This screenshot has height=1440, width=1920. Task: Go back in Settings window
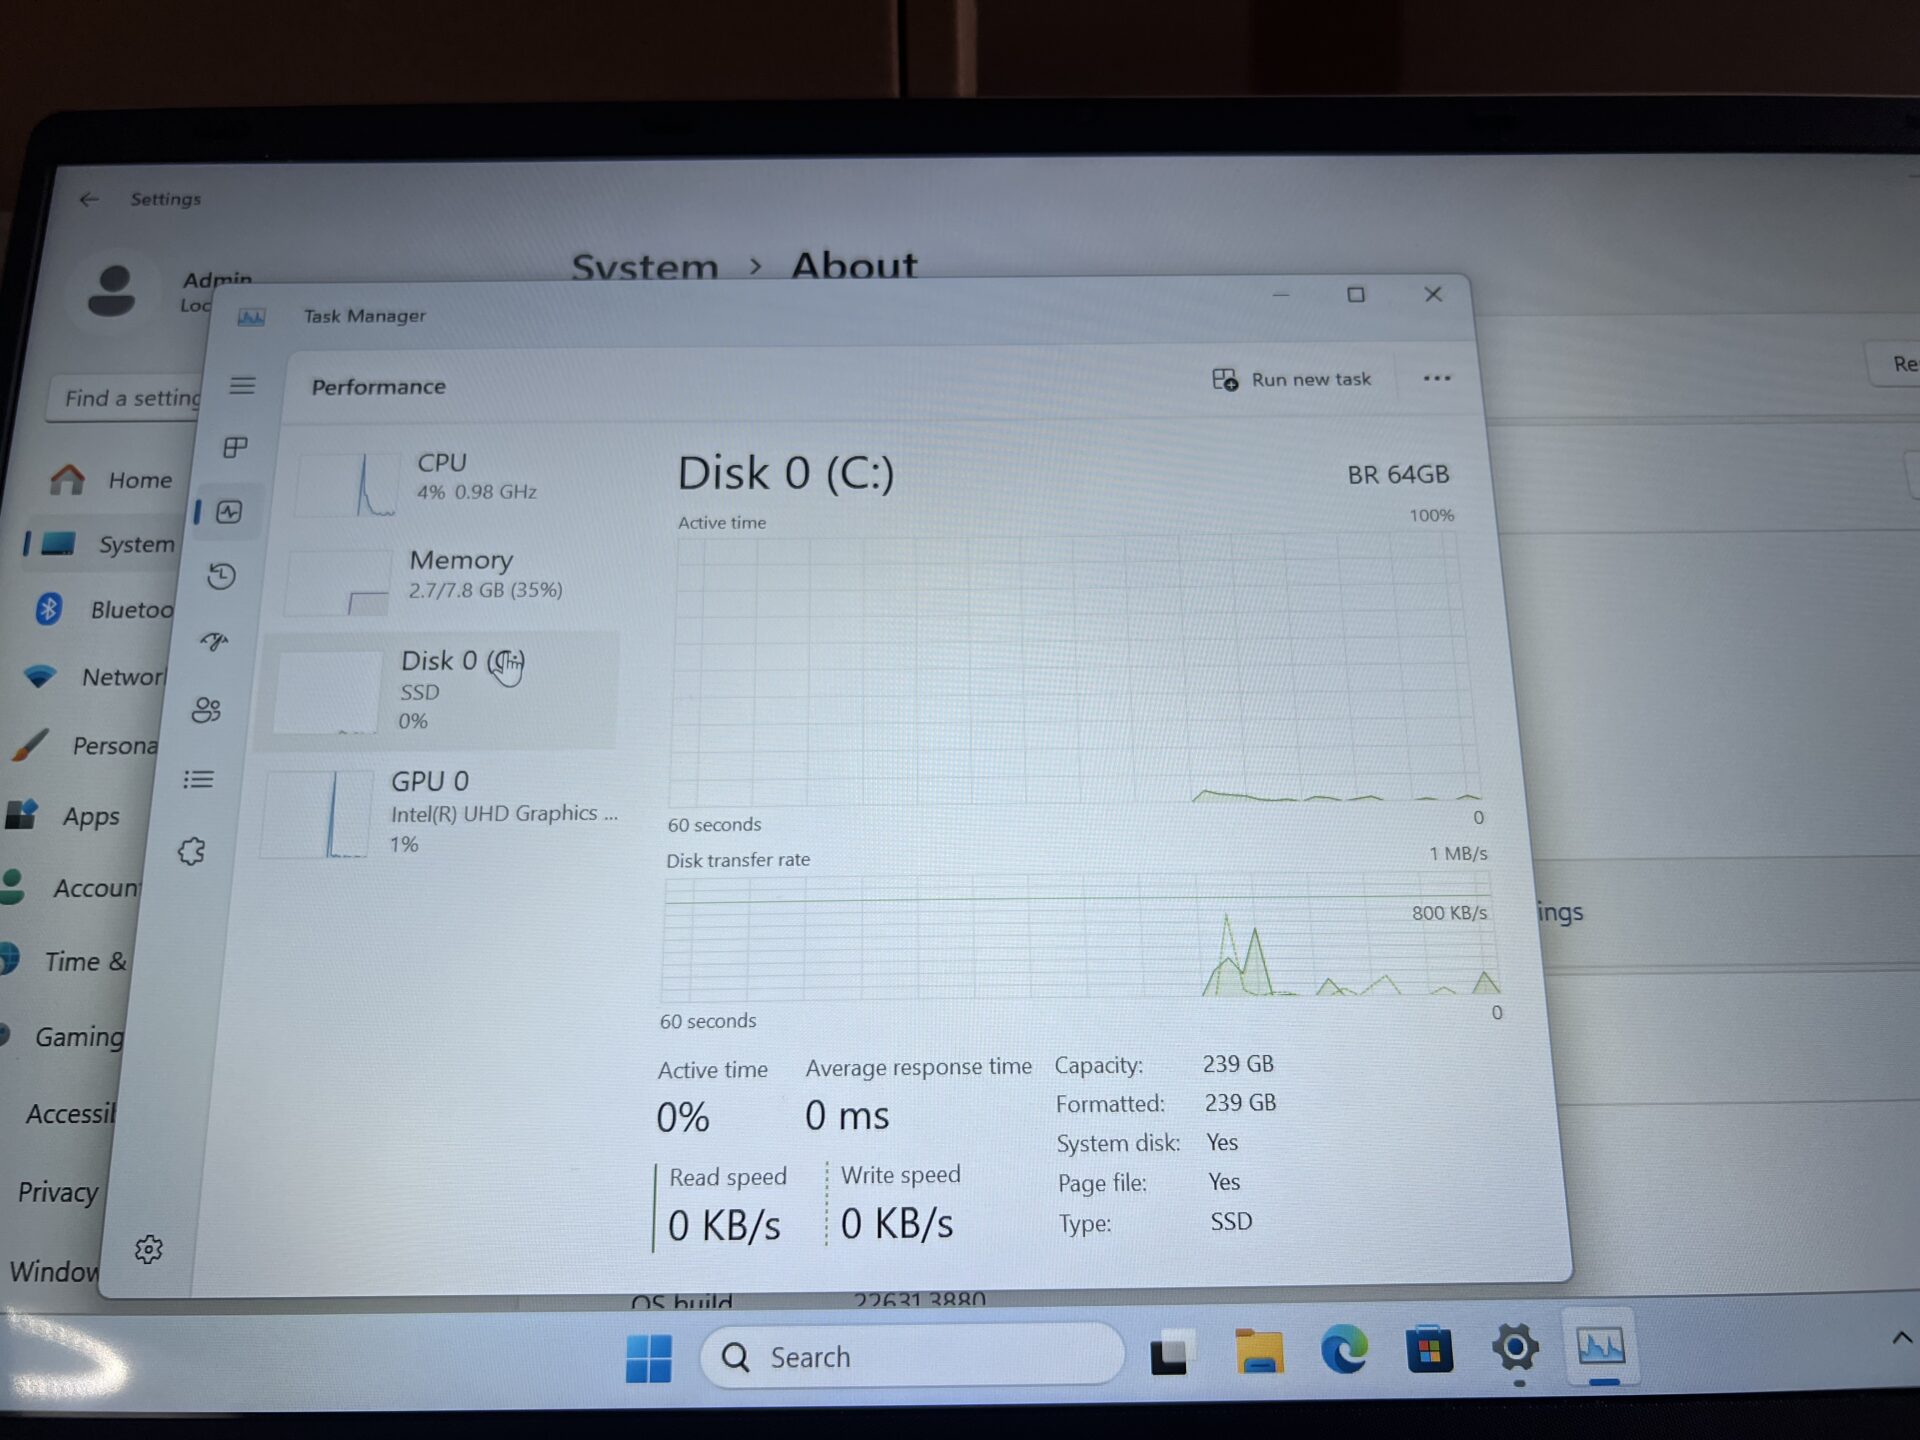coord(89,199)
